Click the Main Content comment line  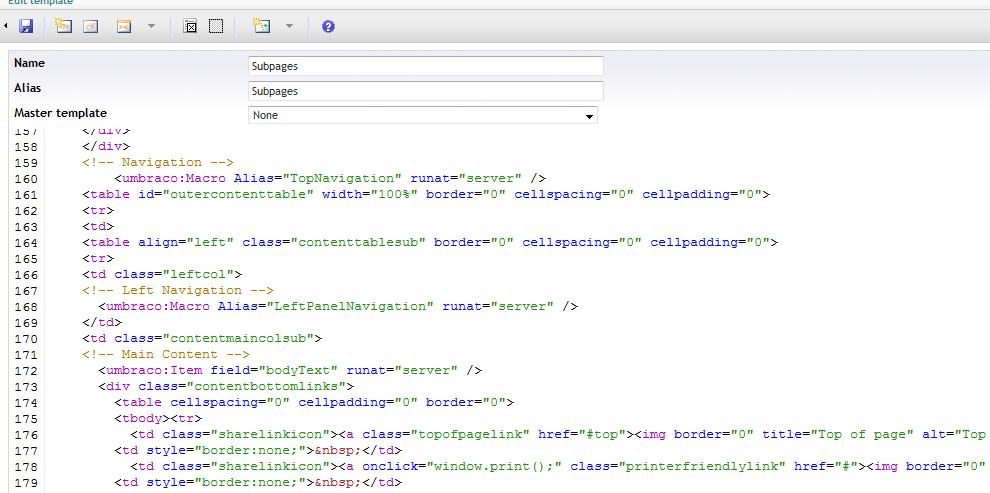[x=166, y=355]
